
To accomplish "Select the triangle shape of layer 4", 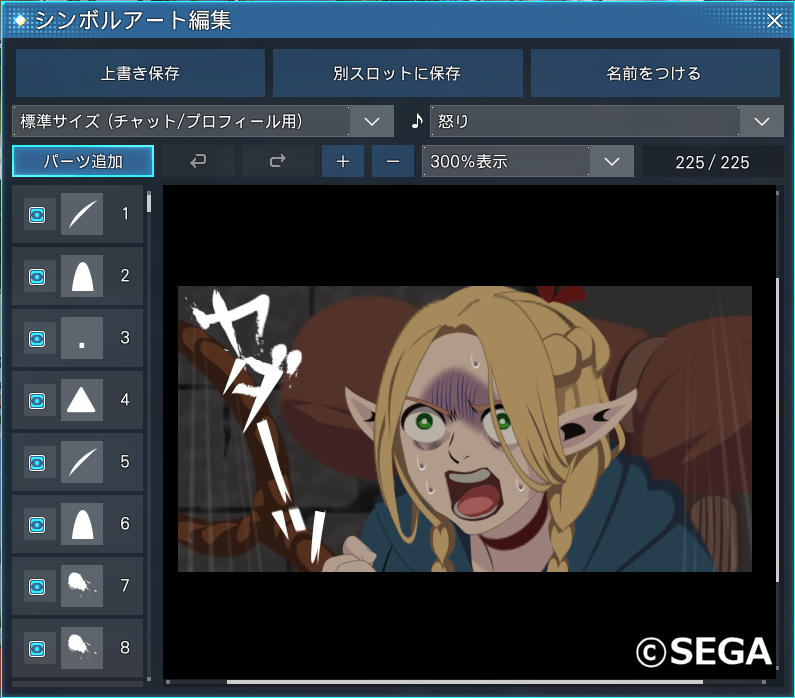I will tap(82, 400).
